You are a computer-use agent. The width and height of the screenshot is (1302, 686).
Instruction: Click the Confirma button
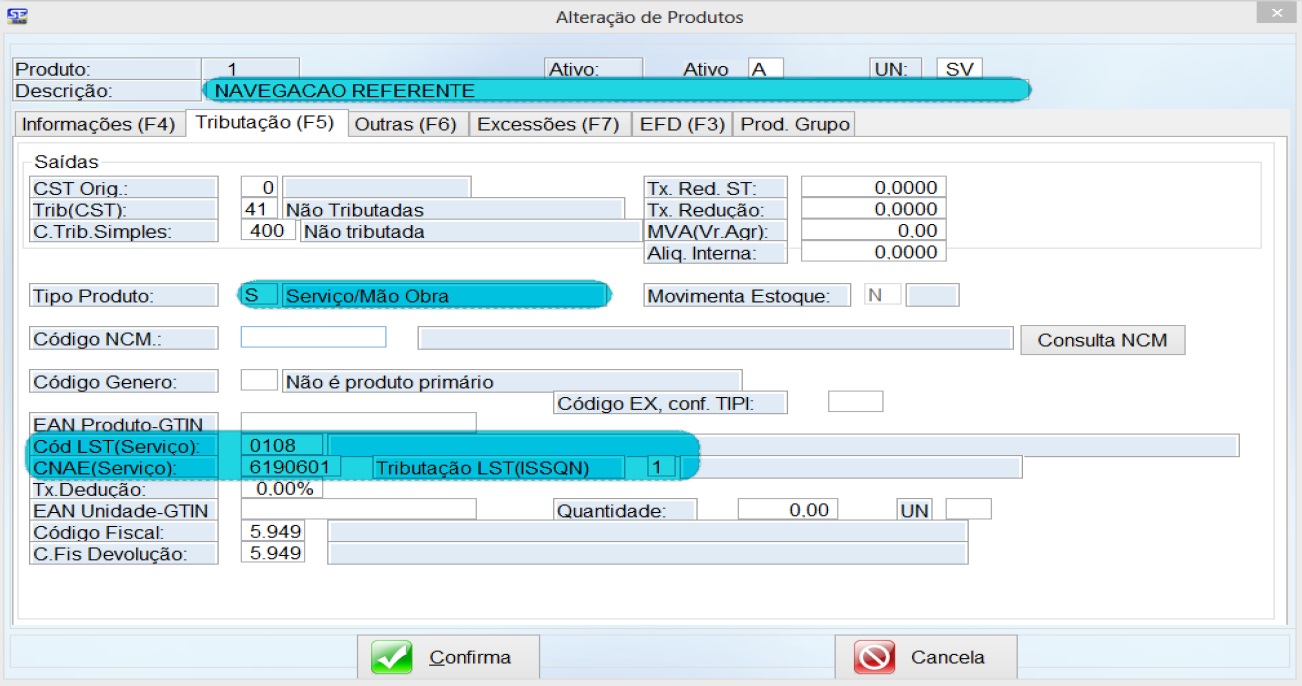[448, 657]
